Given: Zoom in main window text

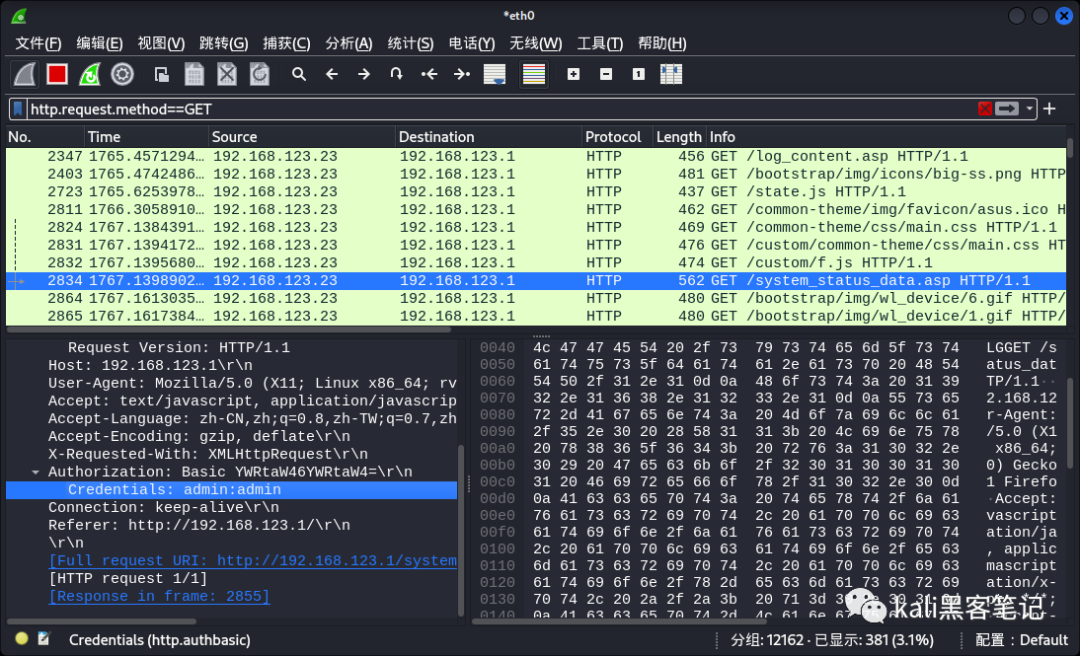Looking at the screenshot, I should pos(573,74).
